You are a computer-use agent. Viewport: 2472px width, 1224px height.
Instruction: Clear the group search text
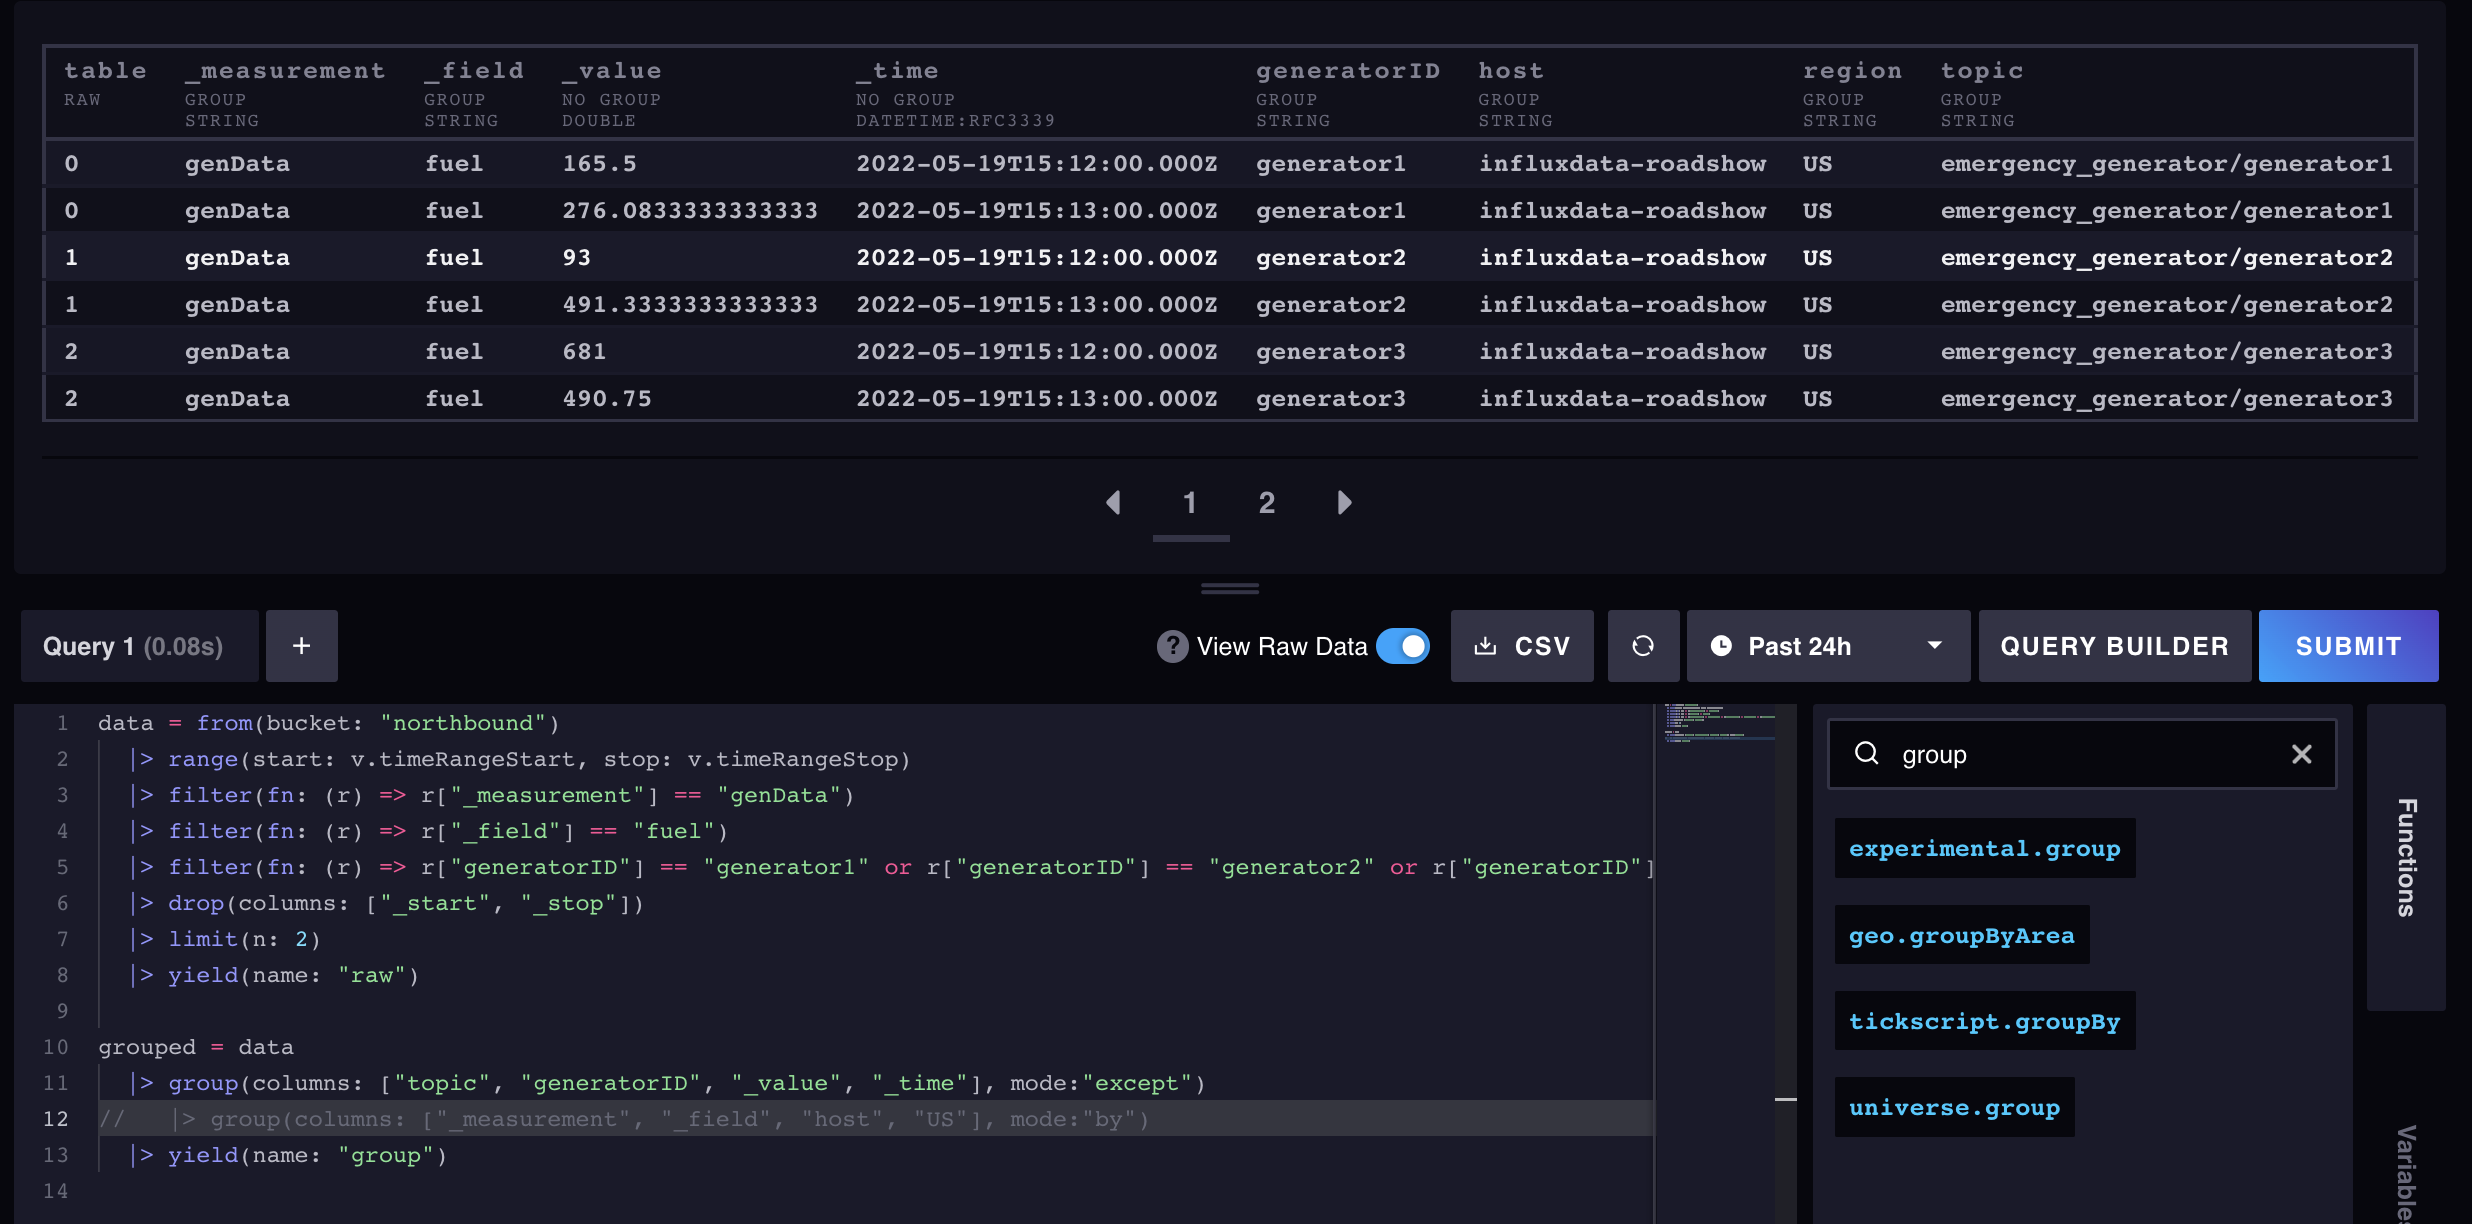2302,754
